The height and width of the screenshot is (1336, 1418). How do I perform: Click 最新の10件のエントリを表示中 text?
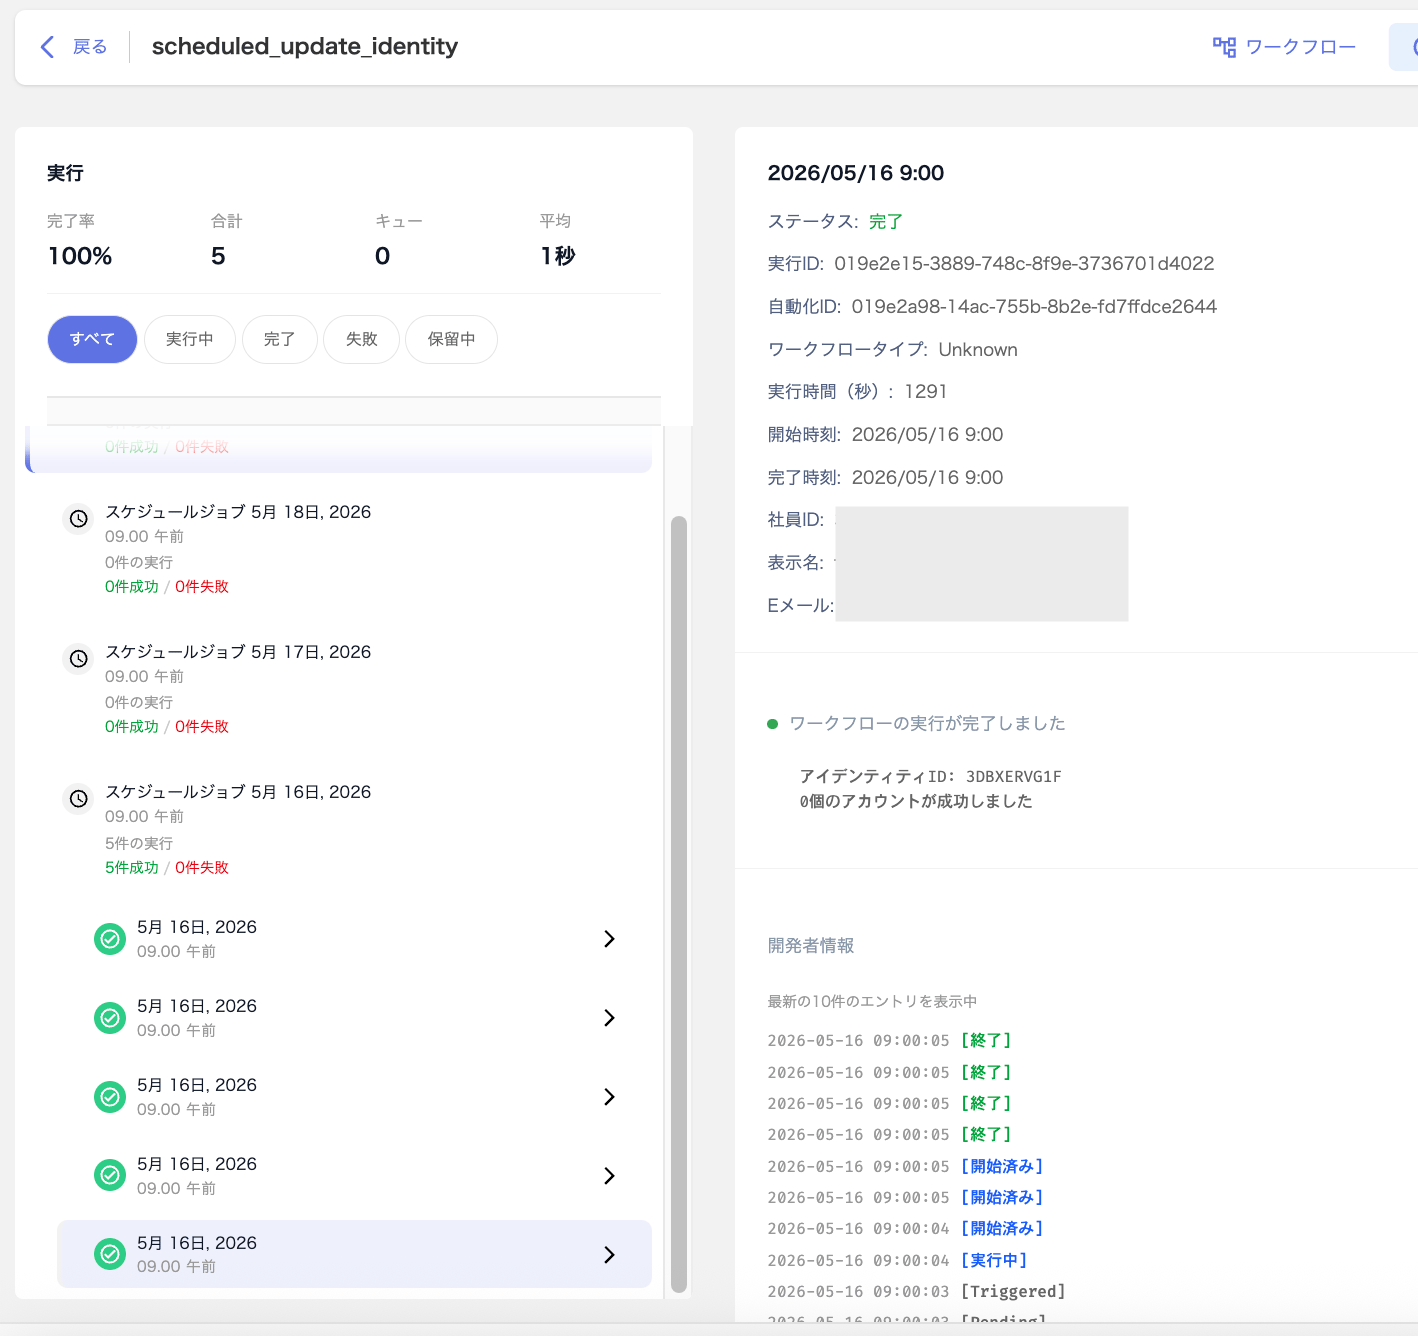tap(872, 1002)
